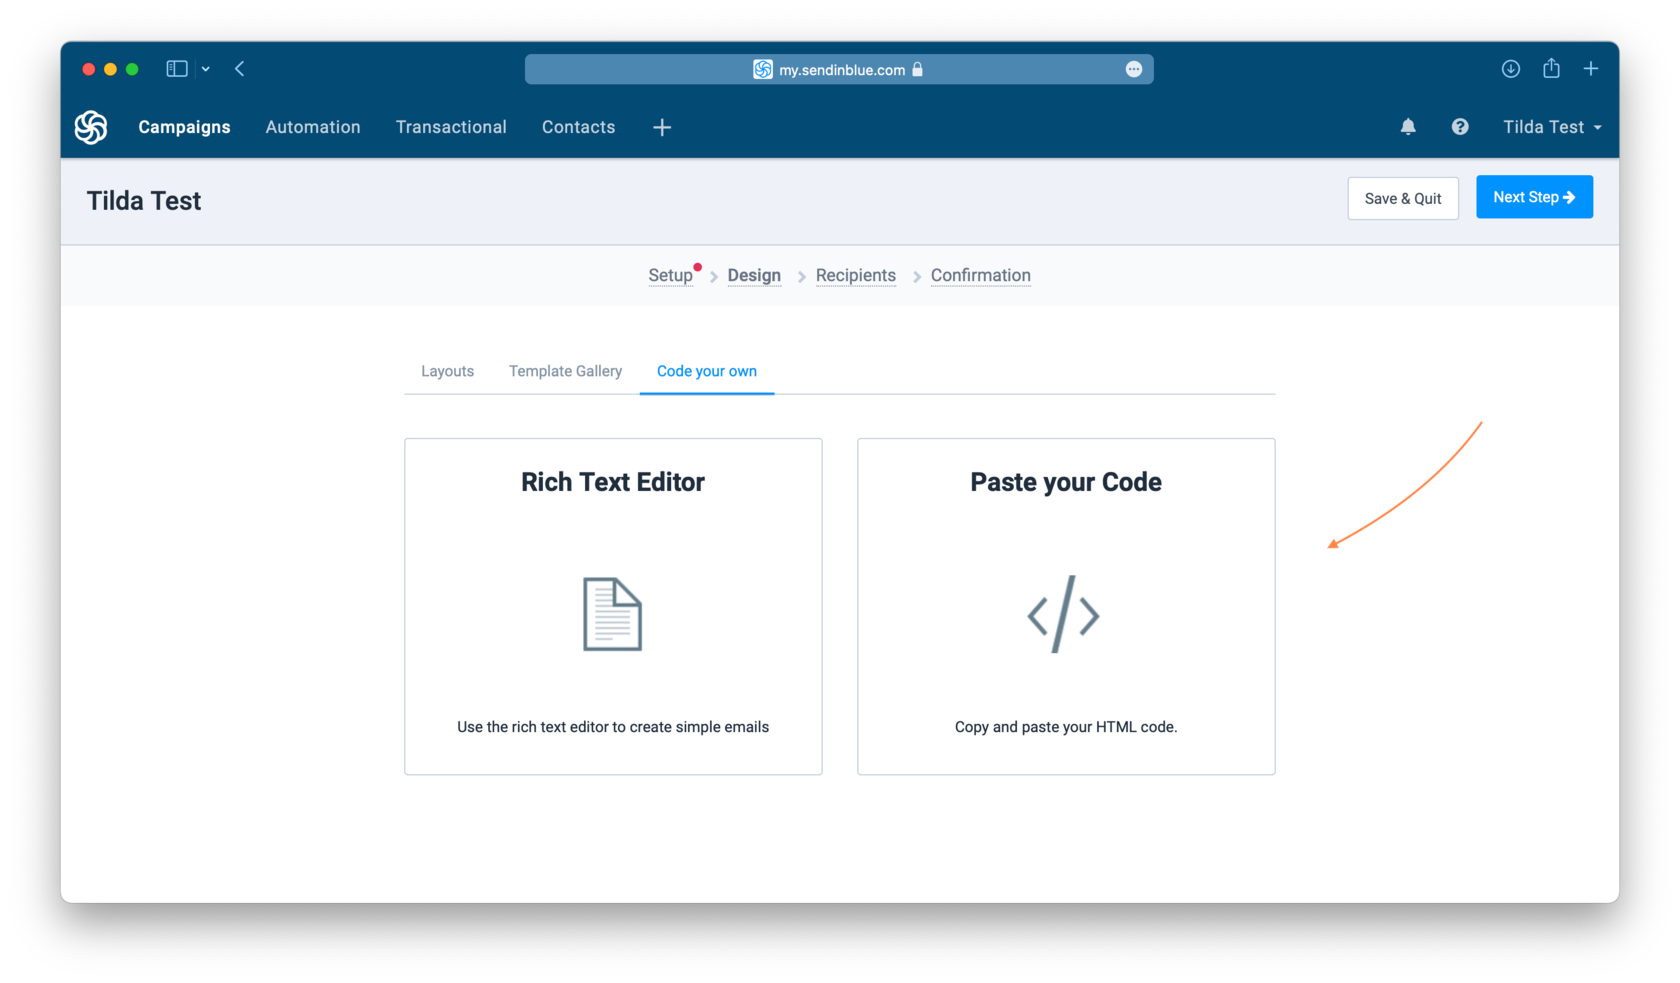Go back with the Safari back arrow
Image resolution: width=1680 pixels, height=983 pixels.
tap(240, 69)
